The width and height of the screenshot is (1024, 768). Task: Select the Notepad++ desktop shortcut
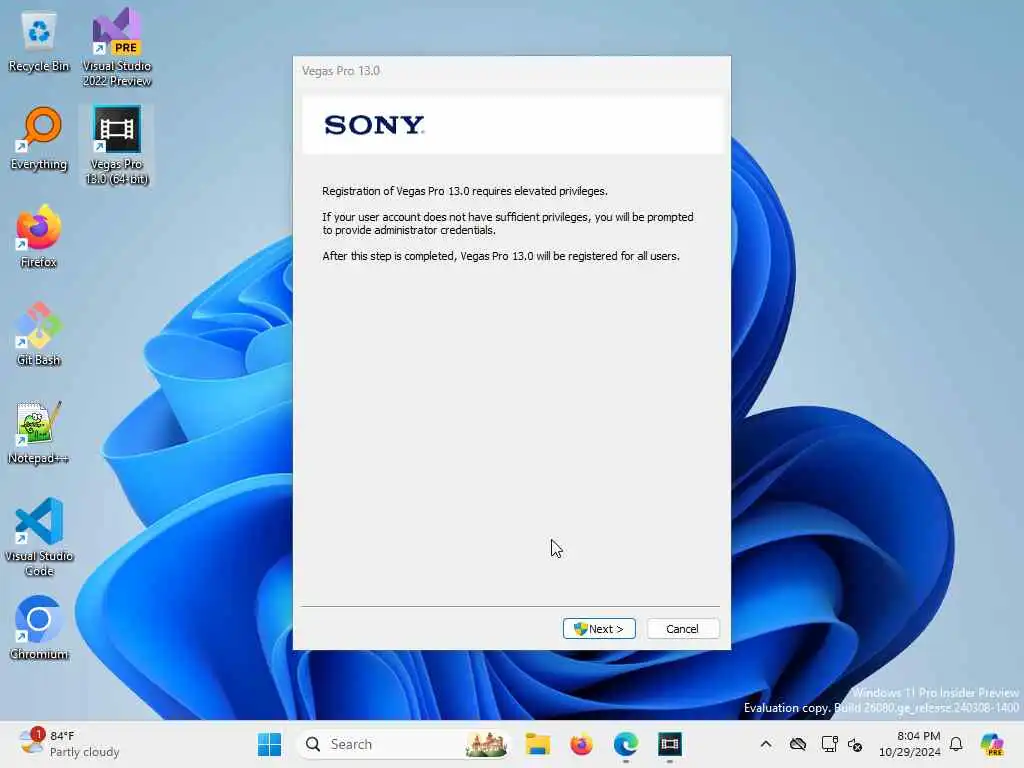39,432
